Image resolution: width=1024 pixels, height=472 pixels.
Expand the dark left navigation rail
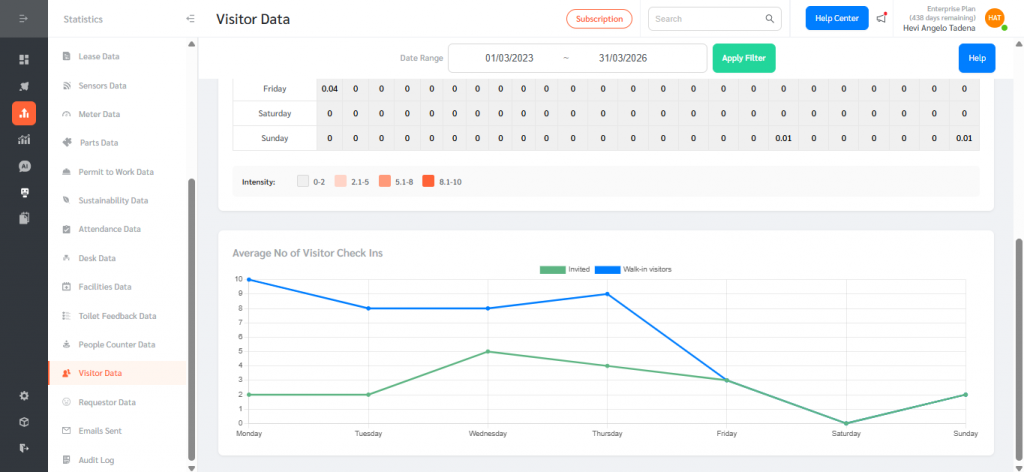click(x=24, y=19)
